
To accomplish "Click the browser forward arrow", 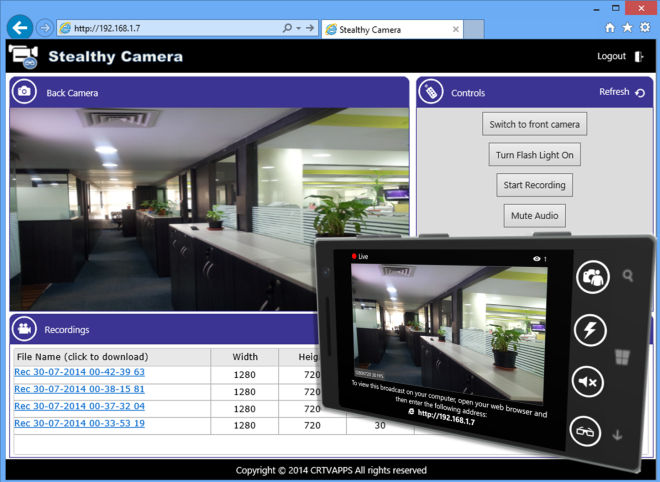I will [45, 28].
